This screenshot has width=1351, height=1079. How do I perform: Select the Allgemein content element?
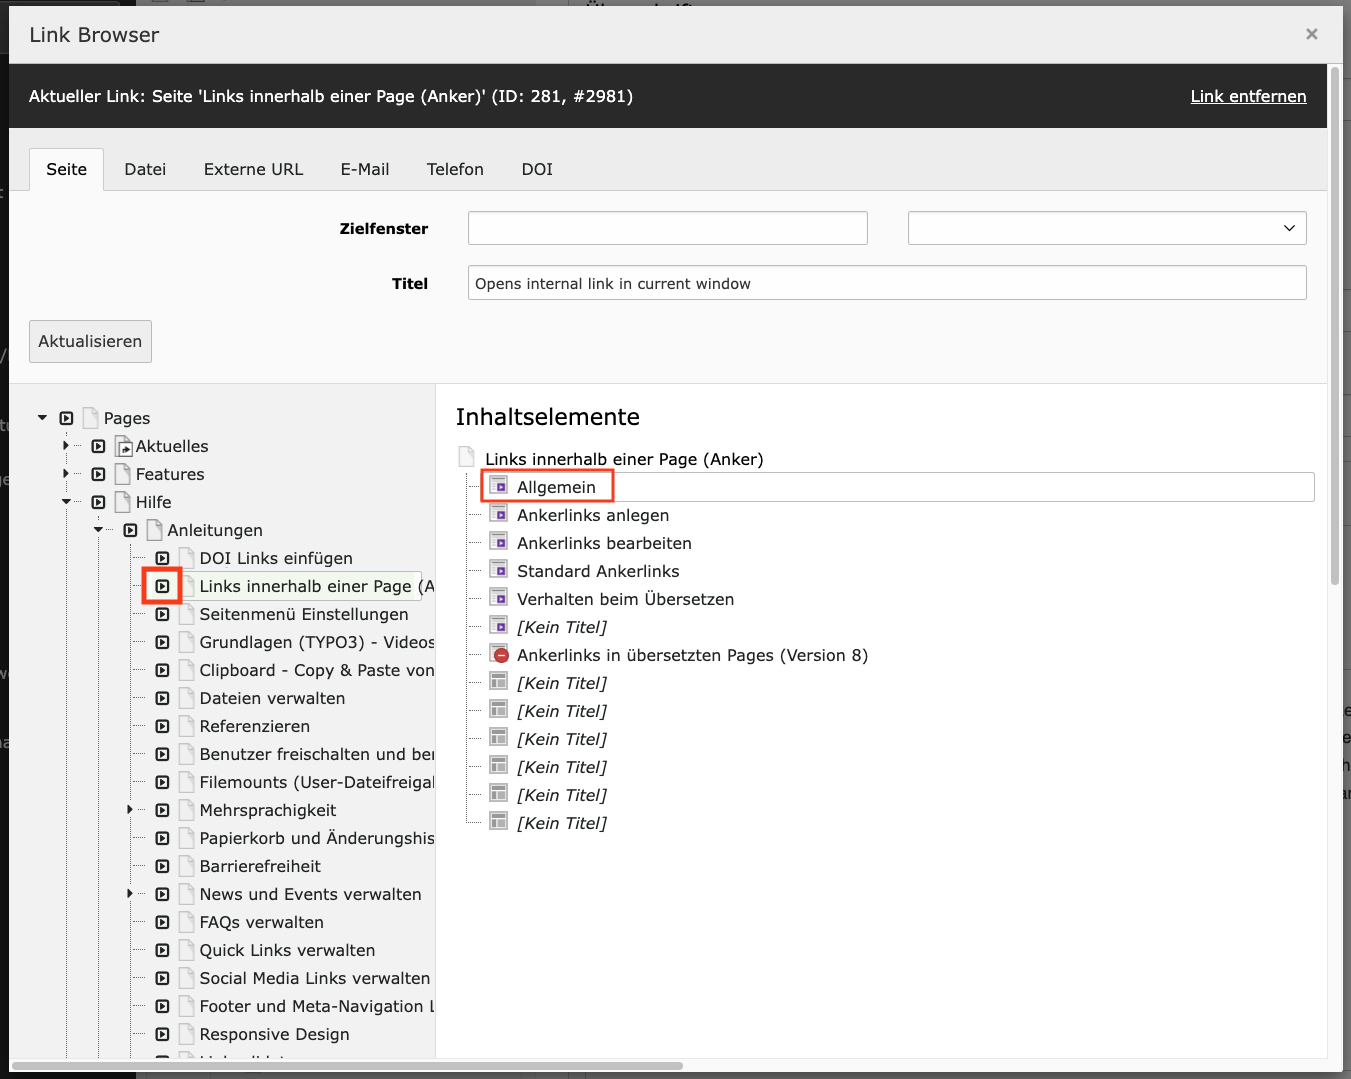[x=556, y=487]
